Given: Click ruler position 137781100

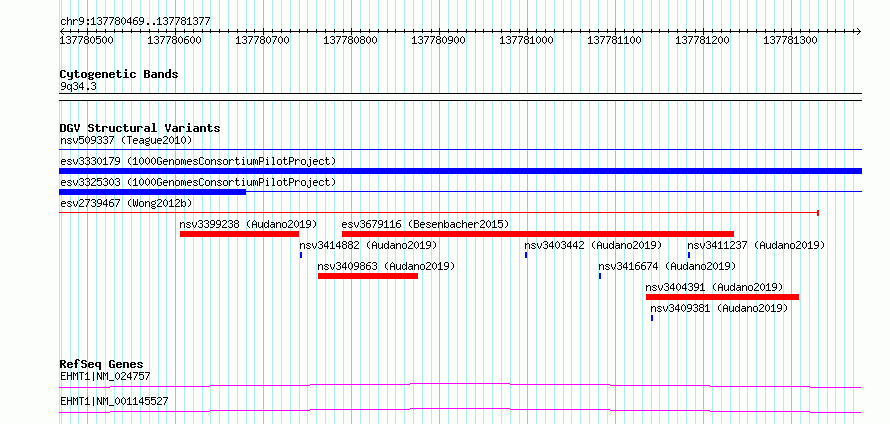Looking at the screenshot, I should tap(614, 40).
